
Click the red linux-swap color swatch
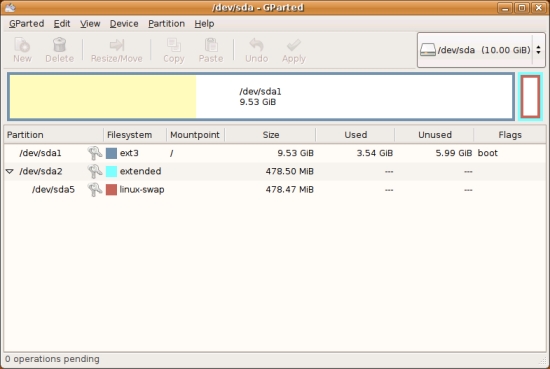pyautogui.click(x=111, y=189)
